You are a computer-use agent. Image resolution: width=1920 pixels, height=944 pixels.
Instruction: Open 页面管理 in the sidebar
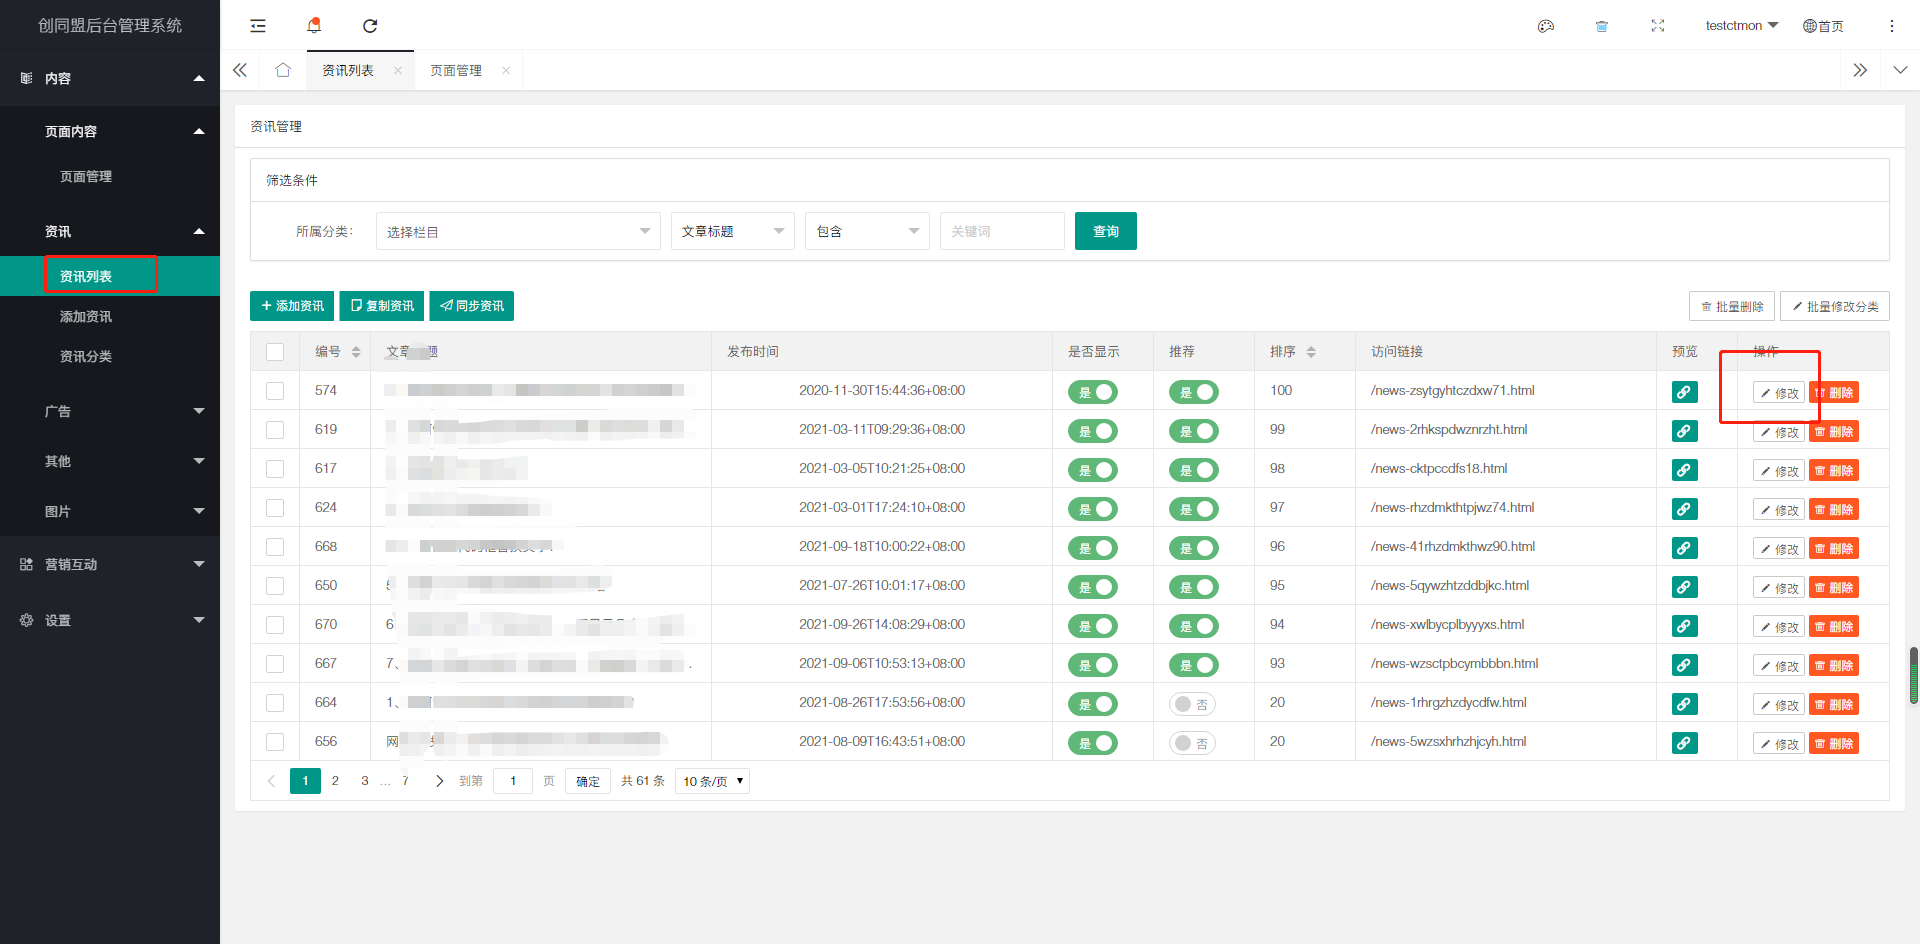pyautogui.click(x=86, y=176)
